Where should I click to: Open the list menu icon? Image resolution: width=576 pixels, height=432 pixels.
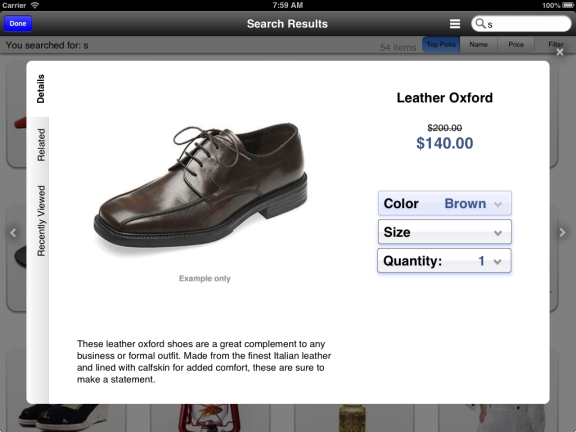coord(455,24)
